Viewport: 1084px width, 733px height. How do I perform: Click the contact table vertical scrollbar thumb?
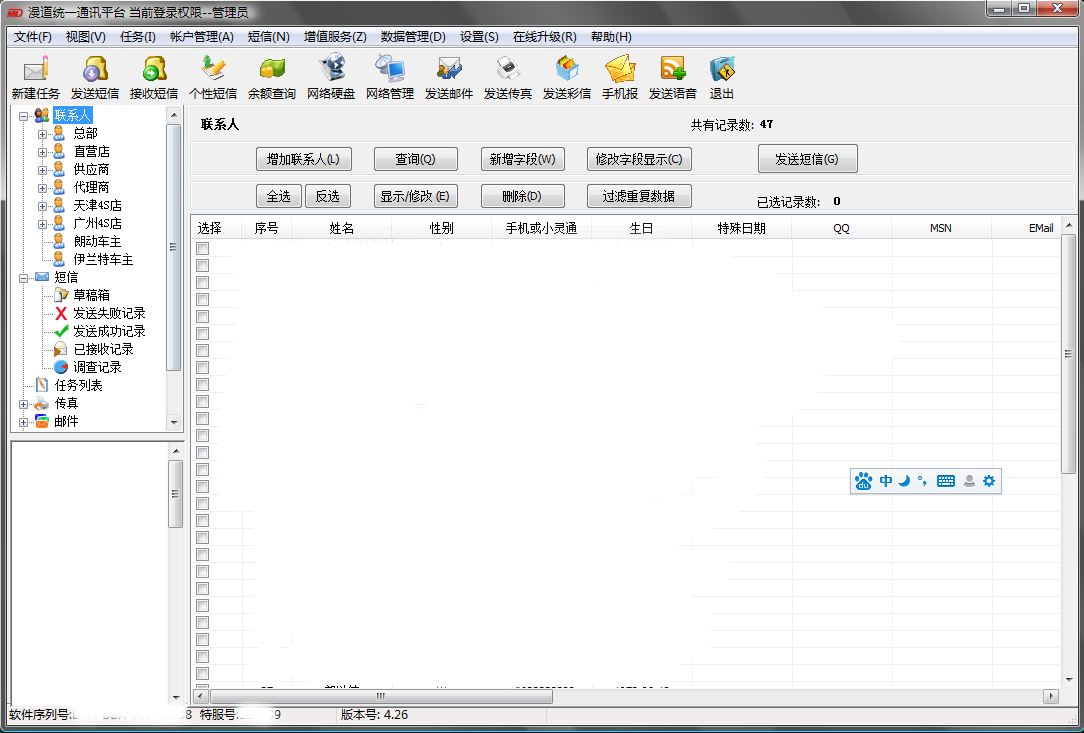pos(1068,354)
